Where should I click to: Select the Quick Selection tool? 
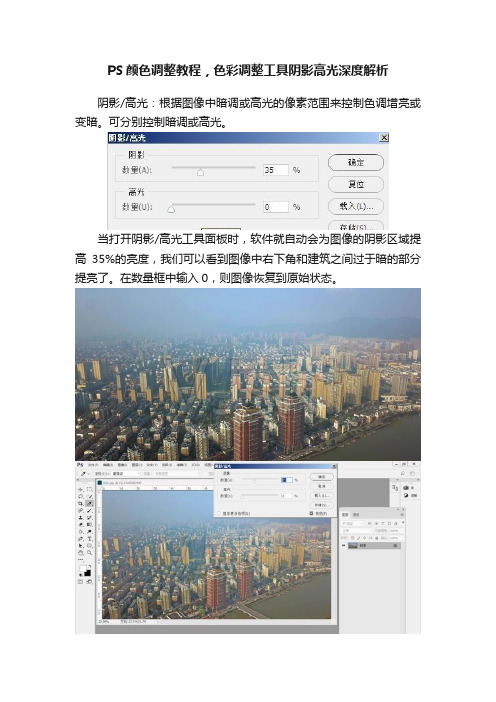coord(90,497)
